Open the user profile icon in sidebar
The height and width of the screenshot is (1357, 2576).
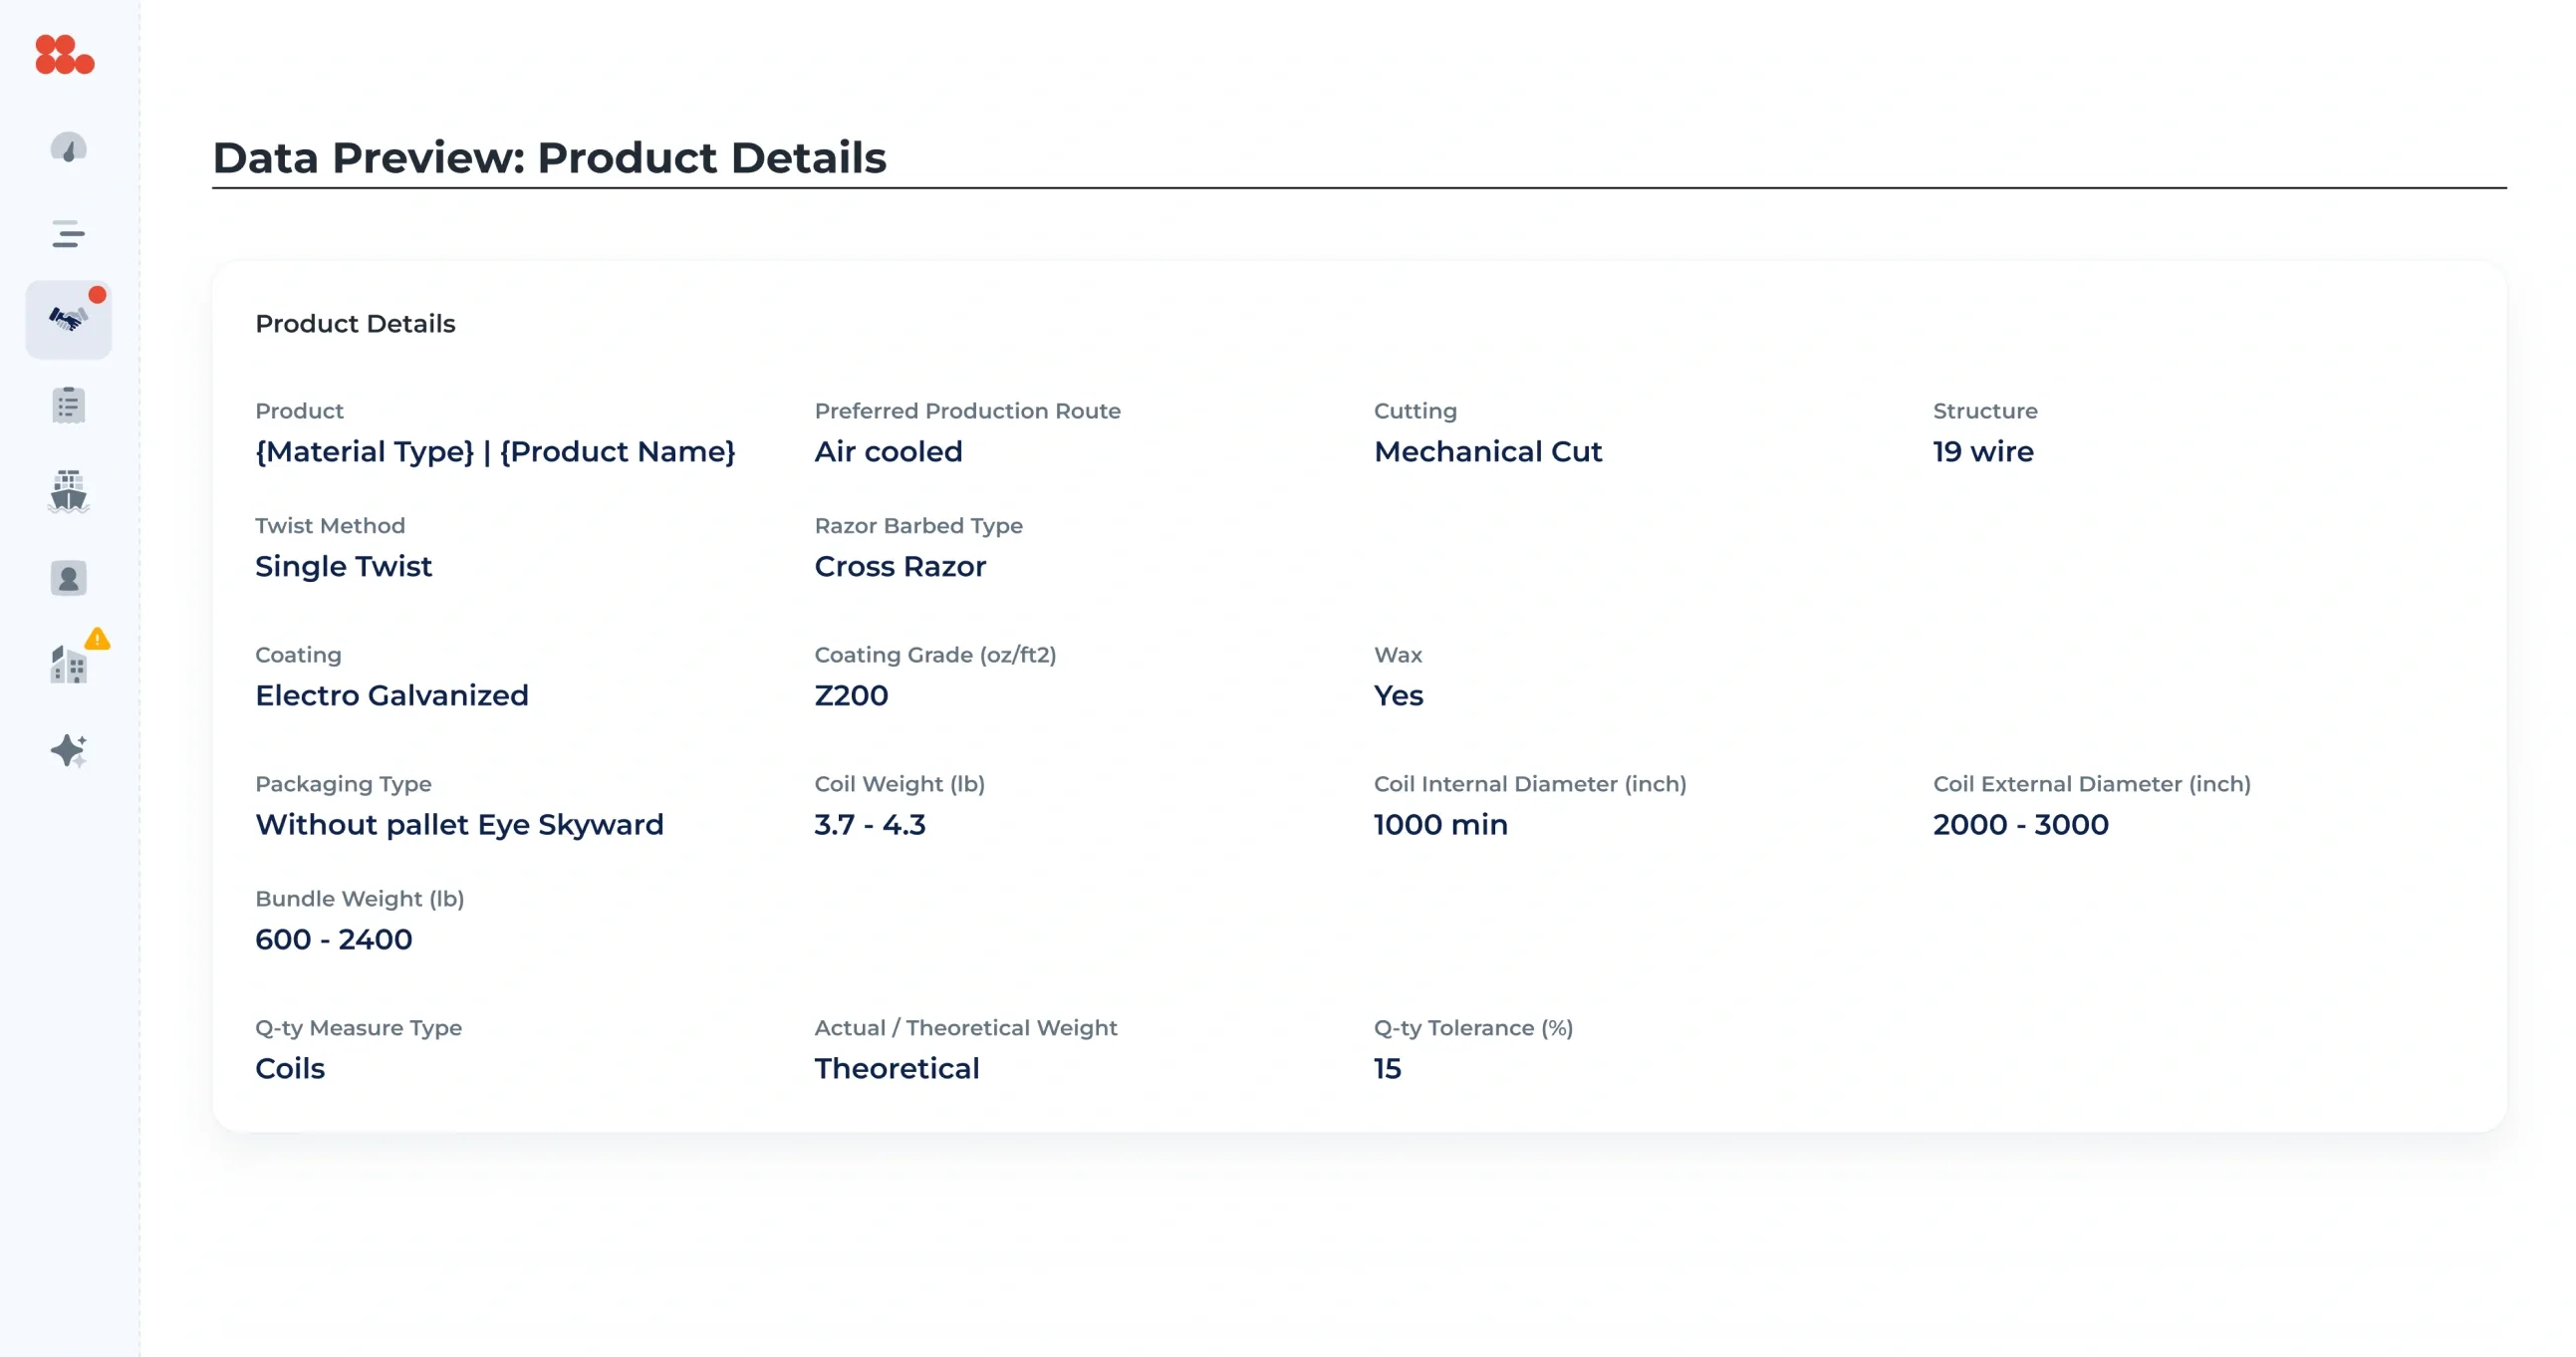pos(68,578)
